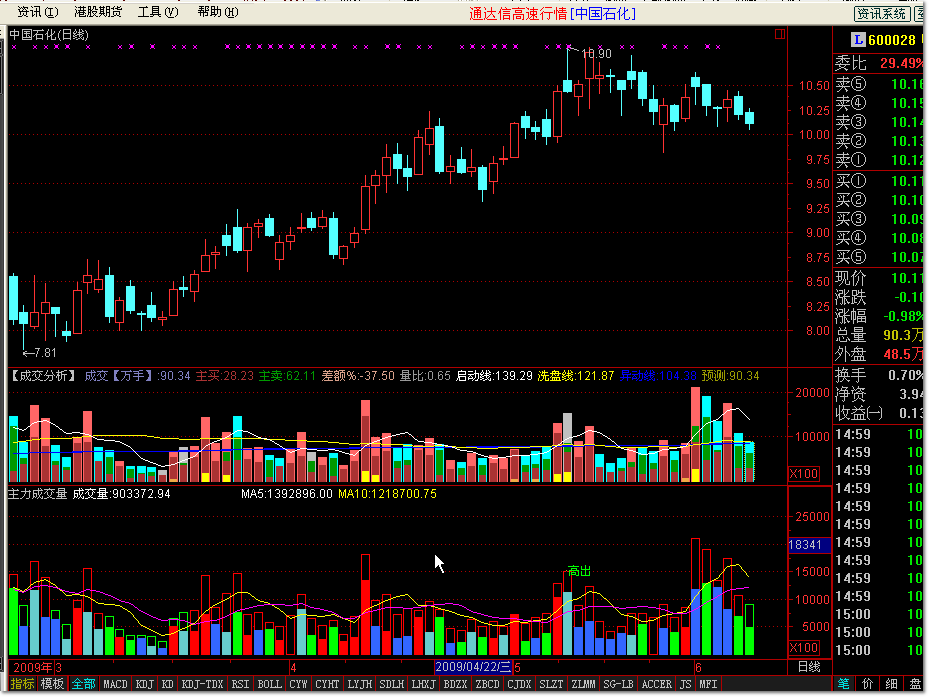
Task: Switch to the ZBCD indicator
Action: 488,684
